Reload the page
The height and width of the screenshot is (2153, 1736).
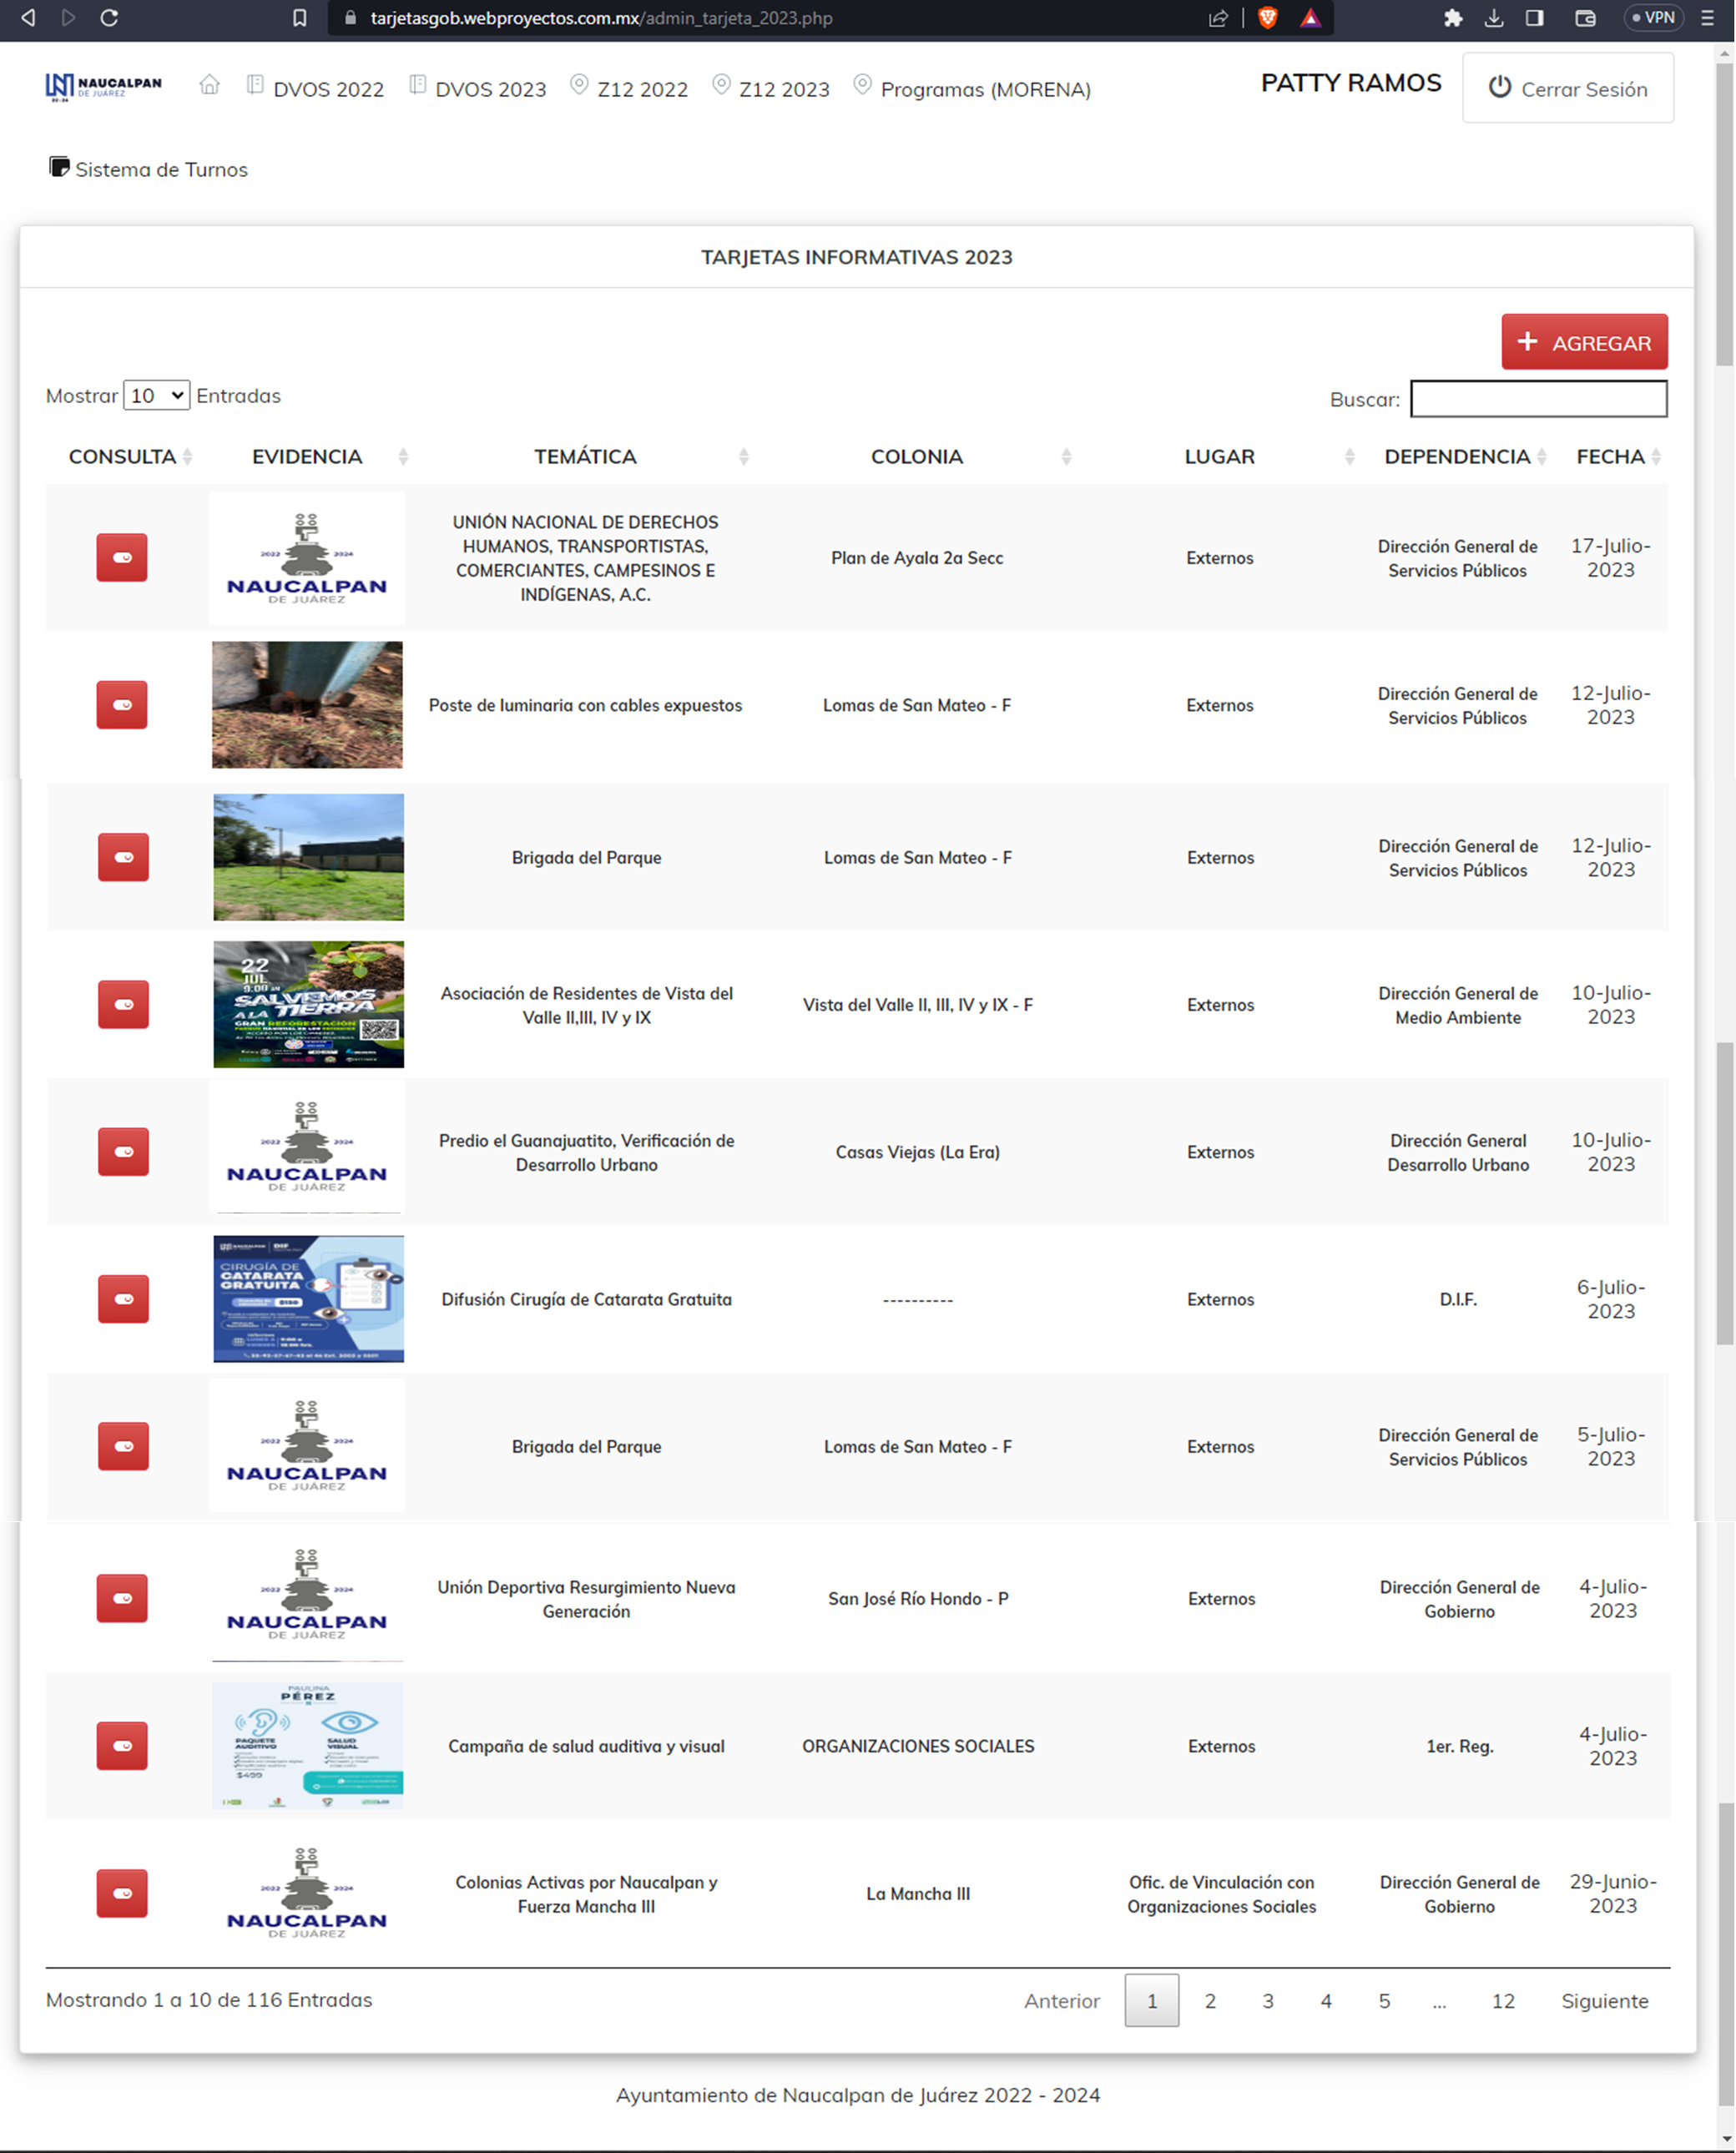[x=110, y=18]
